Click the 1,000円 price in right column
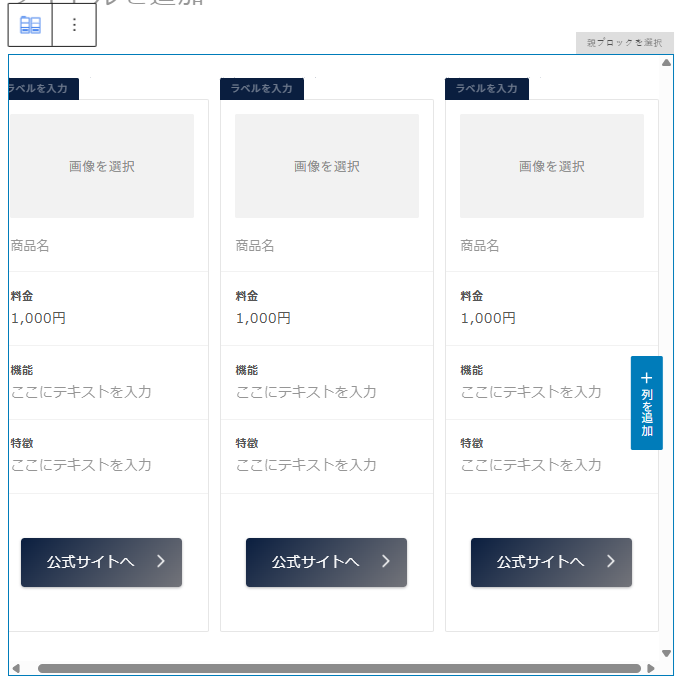The height and width of the screenshot is (685, 681). (x=488, y=318)
